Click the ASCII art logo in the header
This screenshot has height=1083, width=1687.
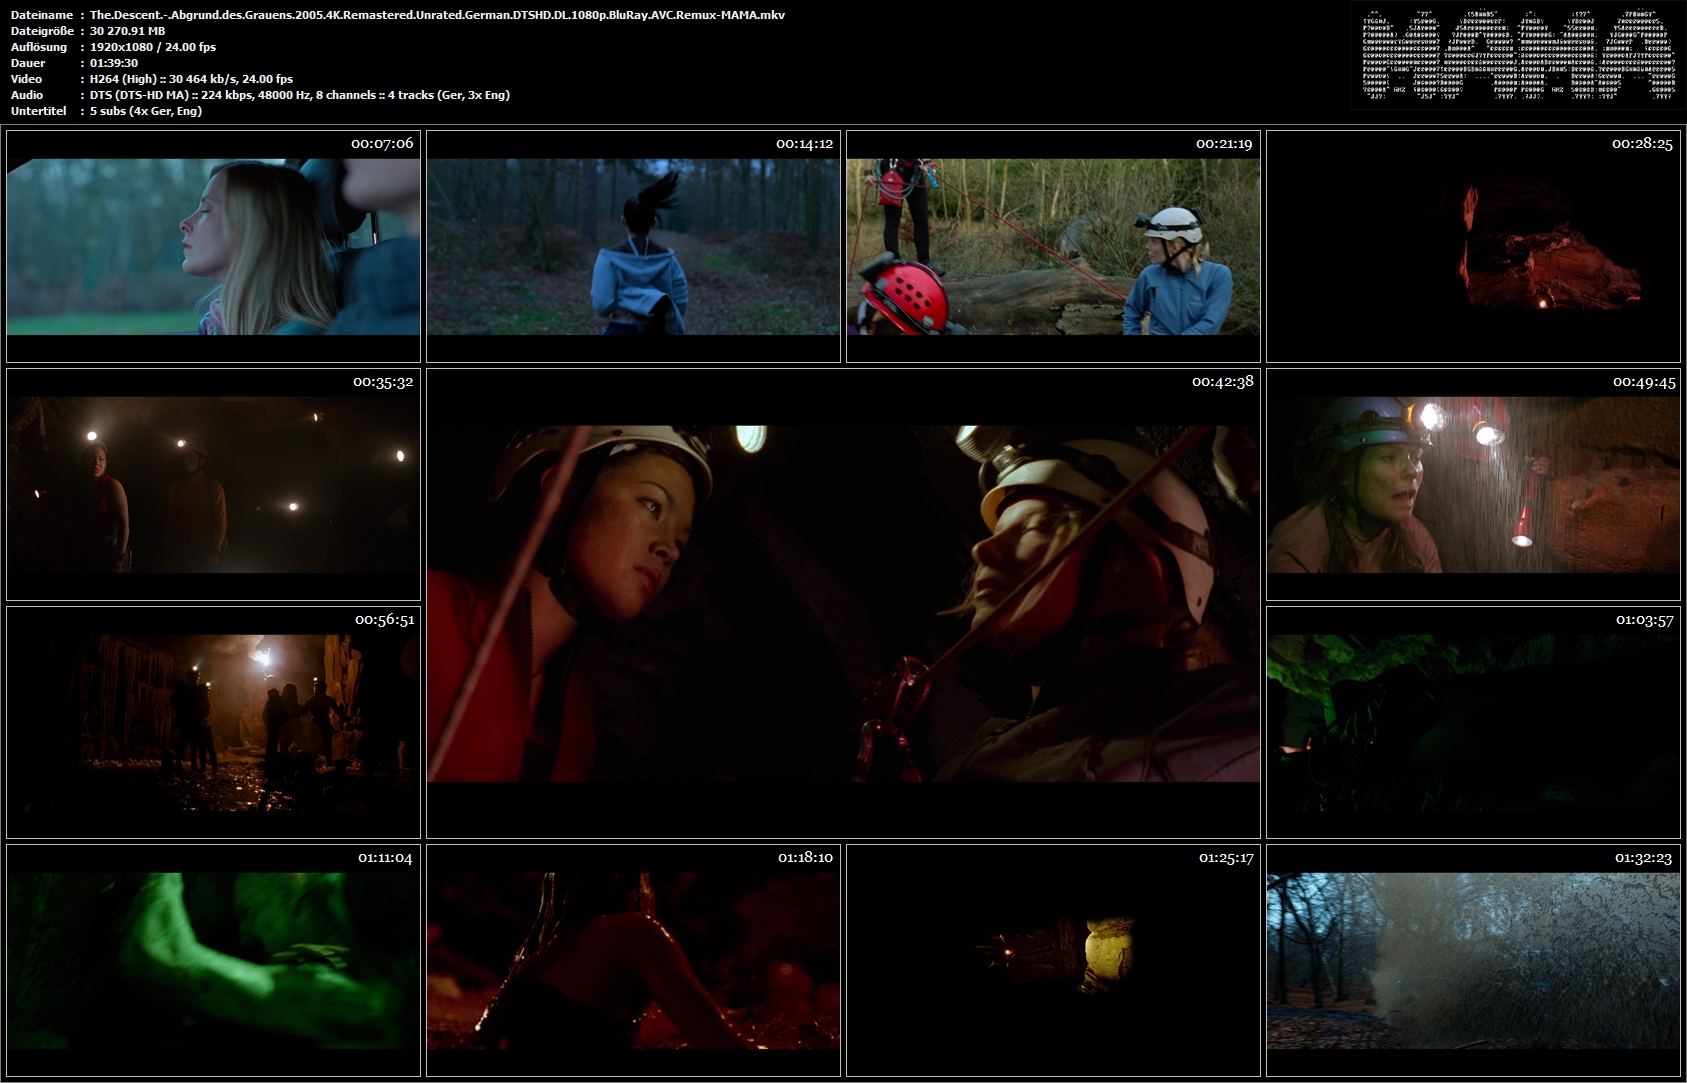click(x=1518, y=55)
